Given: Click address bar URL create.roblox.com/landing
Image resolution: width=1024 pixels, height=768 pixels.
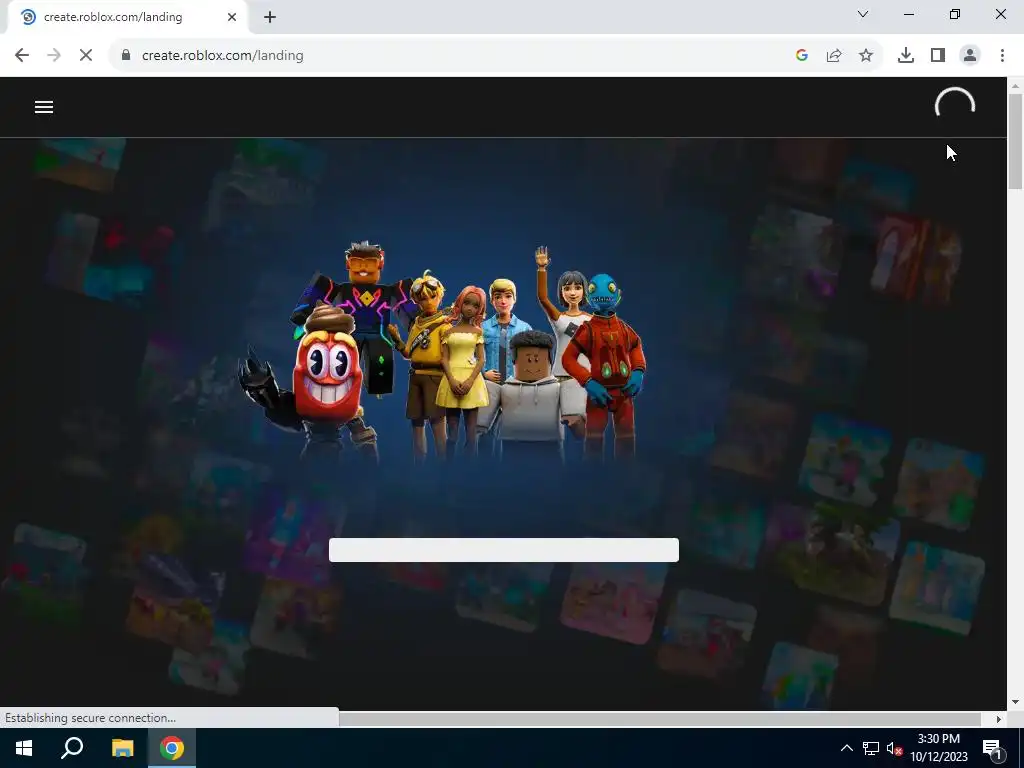Looking at the screenshot, I should coord(223,56).
